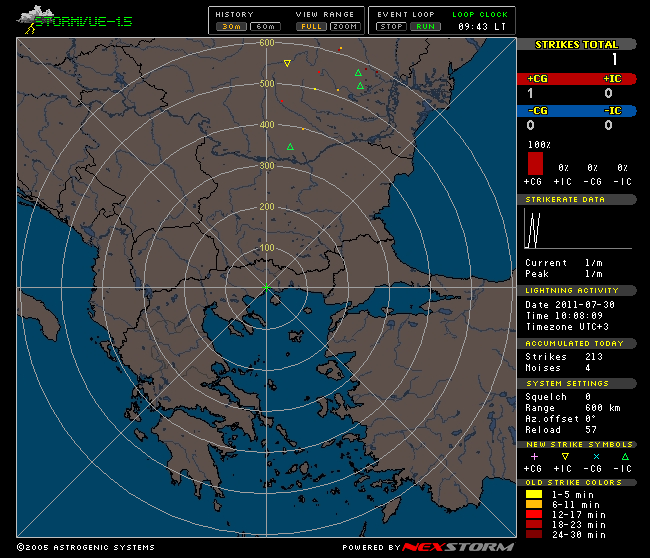Click the +CG plus symbol in legend
This screenshot has height=558, width=650.
(534, 456)
